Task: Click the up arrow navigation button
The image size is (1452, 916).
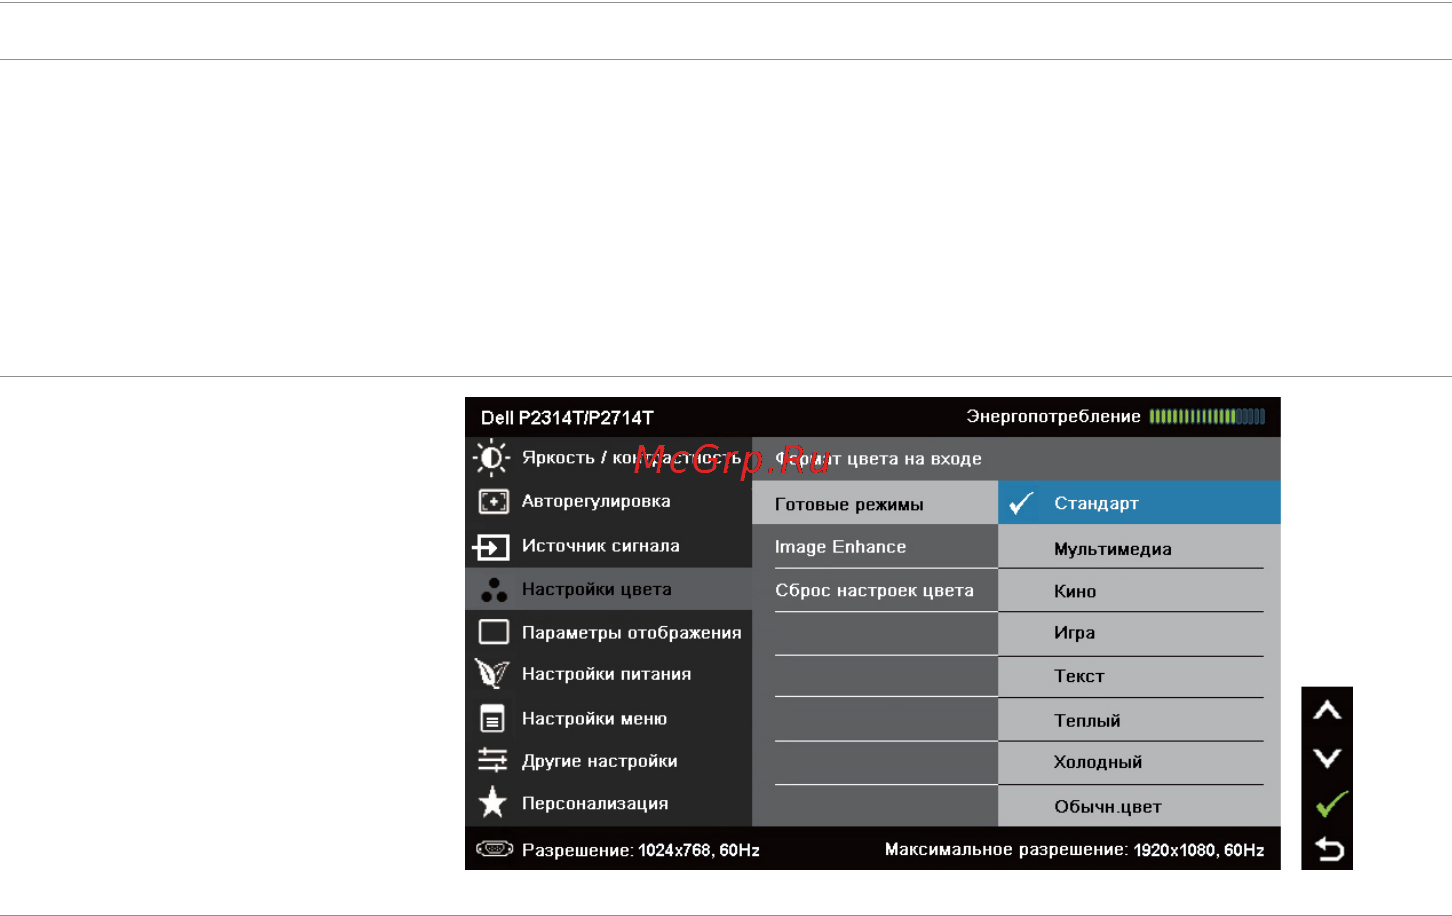Action: click(x=1327, y=710)
